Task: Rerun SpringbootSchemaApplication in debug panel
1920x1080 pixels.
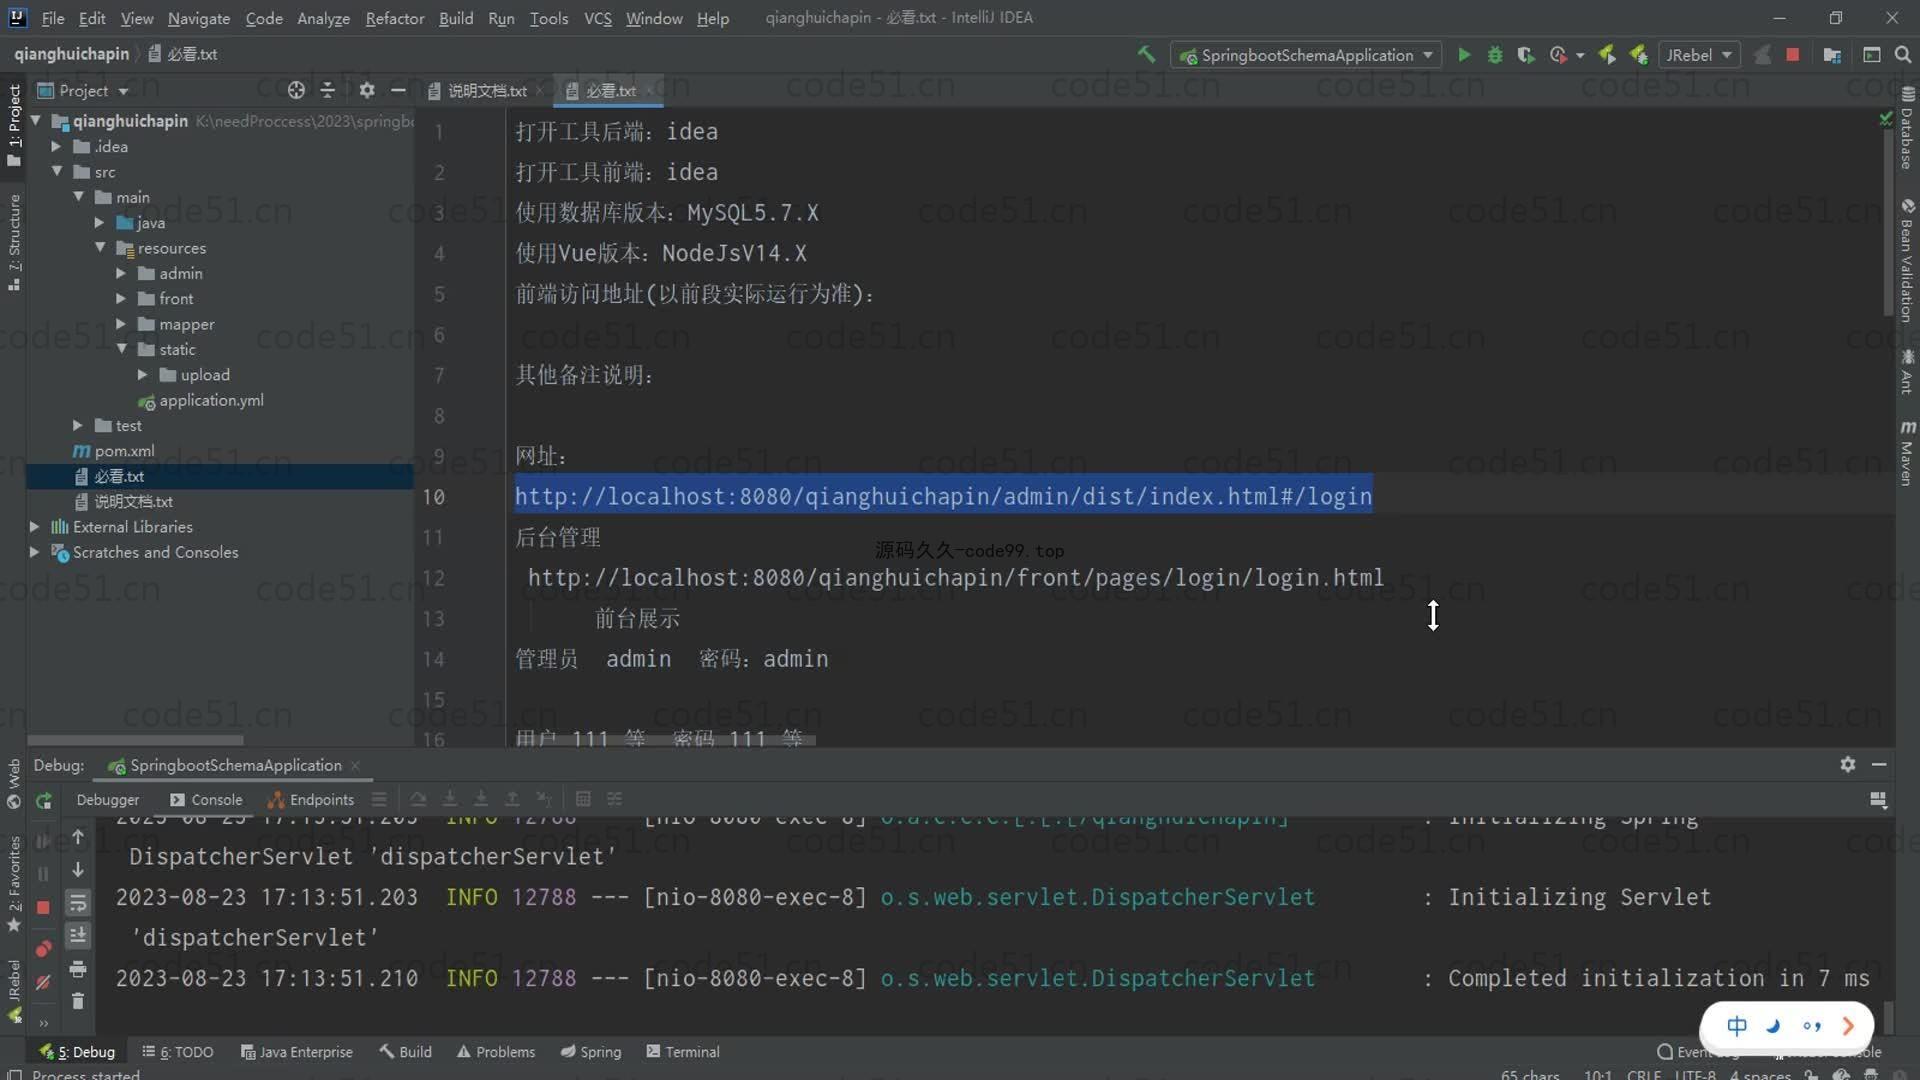Action: [x=43, y=800]
